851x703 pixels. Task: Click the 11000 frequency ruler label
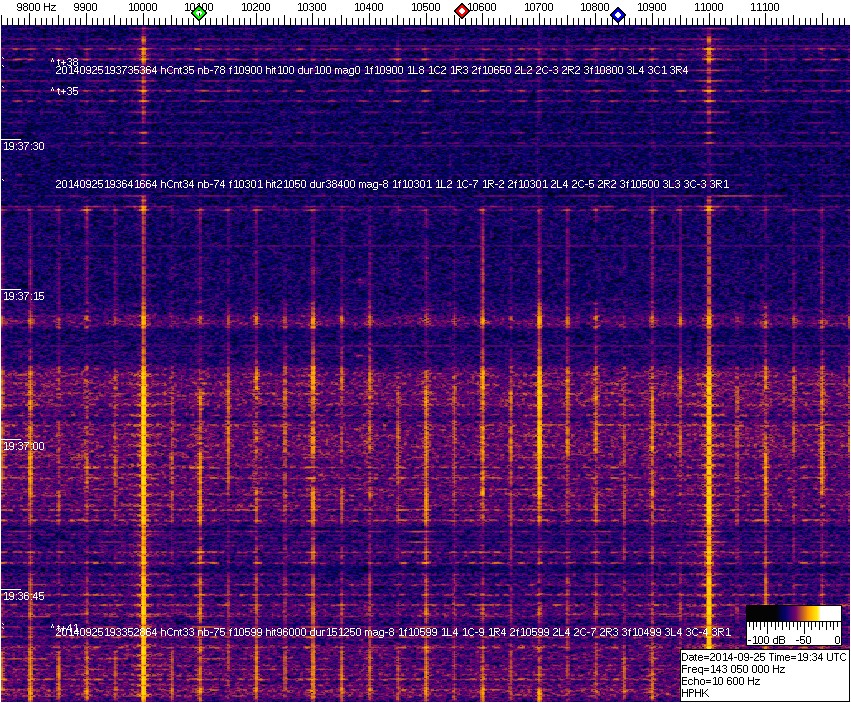click(709, 7)
